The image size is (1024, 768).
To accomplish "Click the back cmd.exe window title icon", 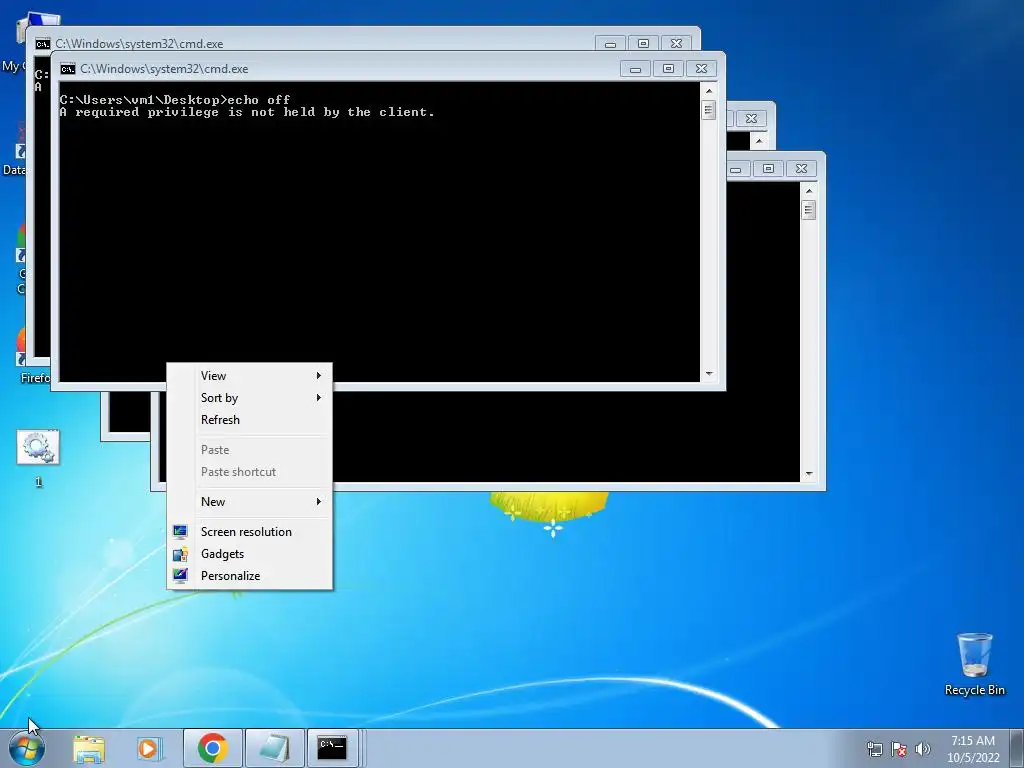I will [42, 44].
